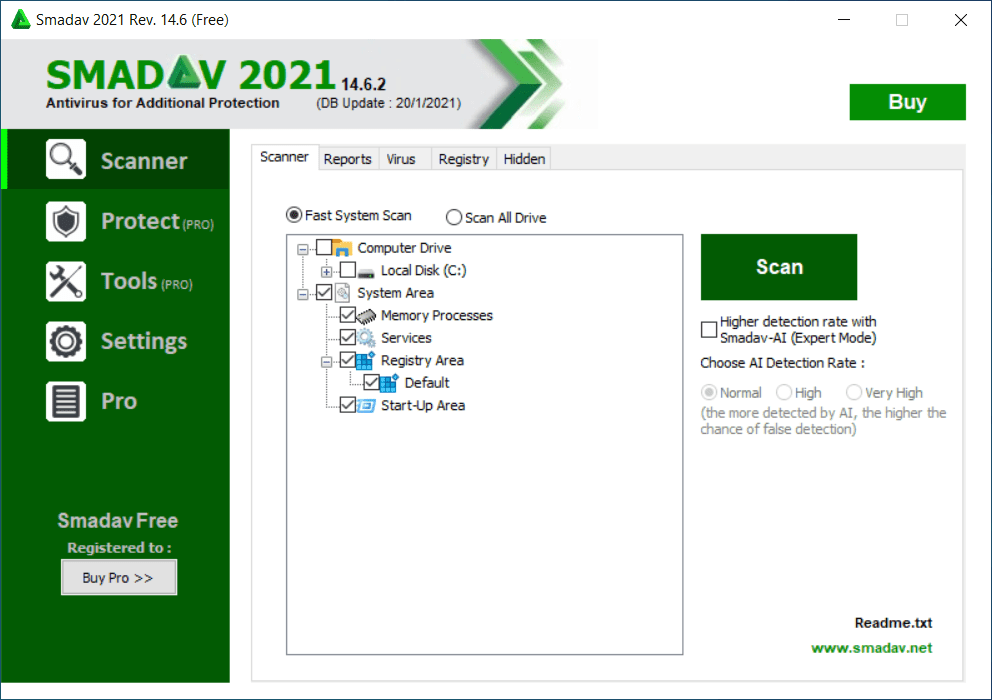
Task: Select the Scan All Drive radio button
Action: [454, 218]
